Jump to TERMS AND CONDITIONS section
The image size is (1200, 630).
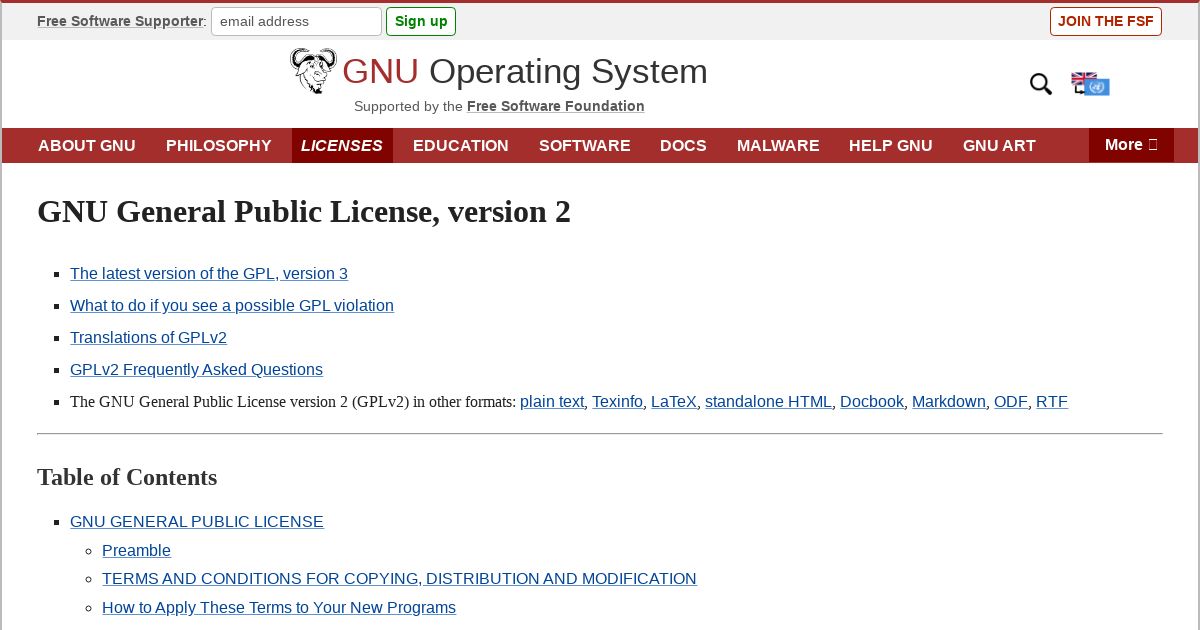[x=399, y=578]
